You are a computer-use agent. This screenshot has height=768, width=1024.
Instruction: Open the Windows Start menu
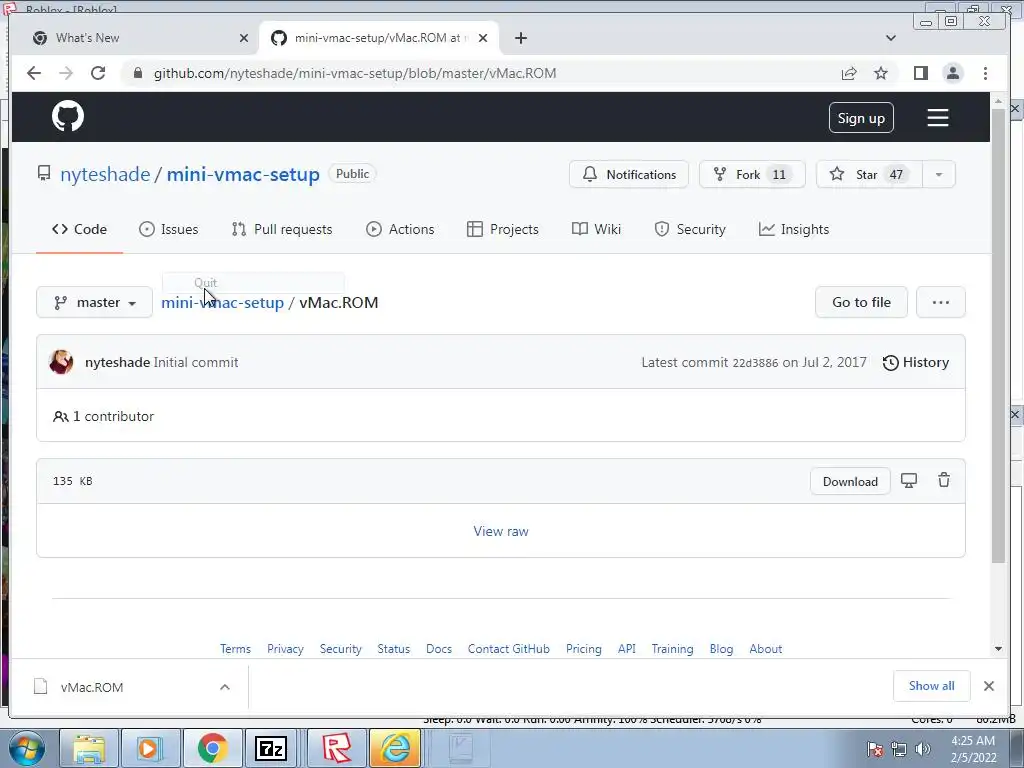click(x=26, y=748)
